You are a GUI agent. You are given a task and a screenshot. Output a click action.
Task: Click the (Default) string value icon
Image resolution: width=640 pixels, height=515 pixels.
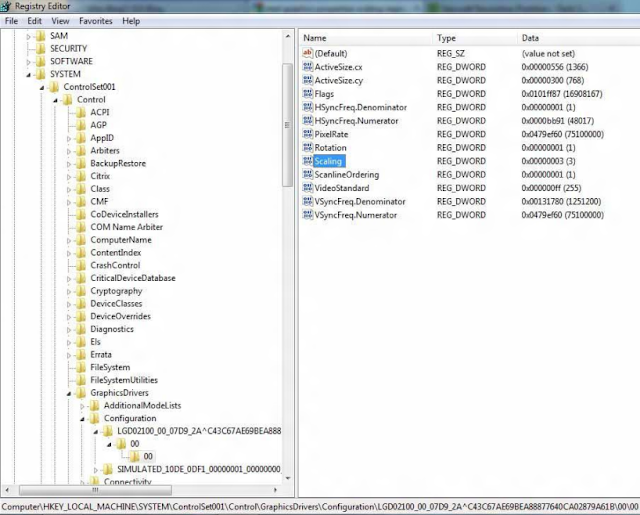pos(308,53)
